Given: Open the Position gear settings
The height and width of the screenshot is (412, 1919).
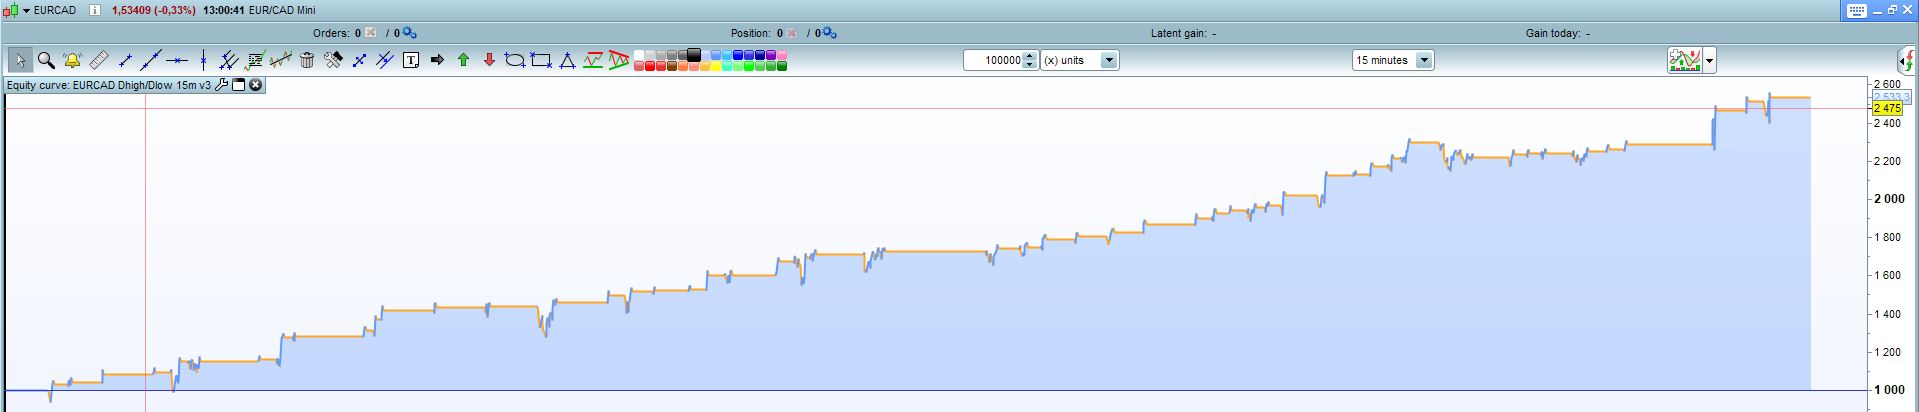Looking at the screenshot, I should pos(830,33).
